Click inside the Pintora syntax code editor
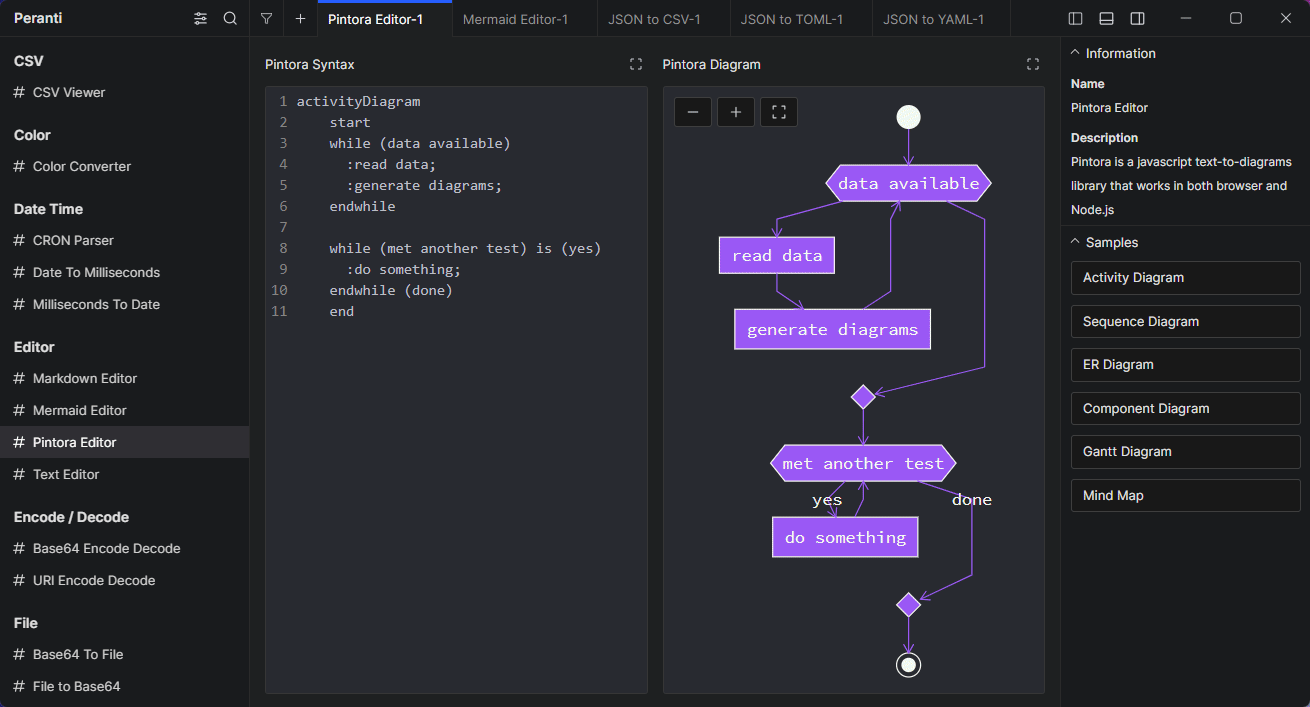The width and height of the screenshot is (1310, 707). coord(456,390)
